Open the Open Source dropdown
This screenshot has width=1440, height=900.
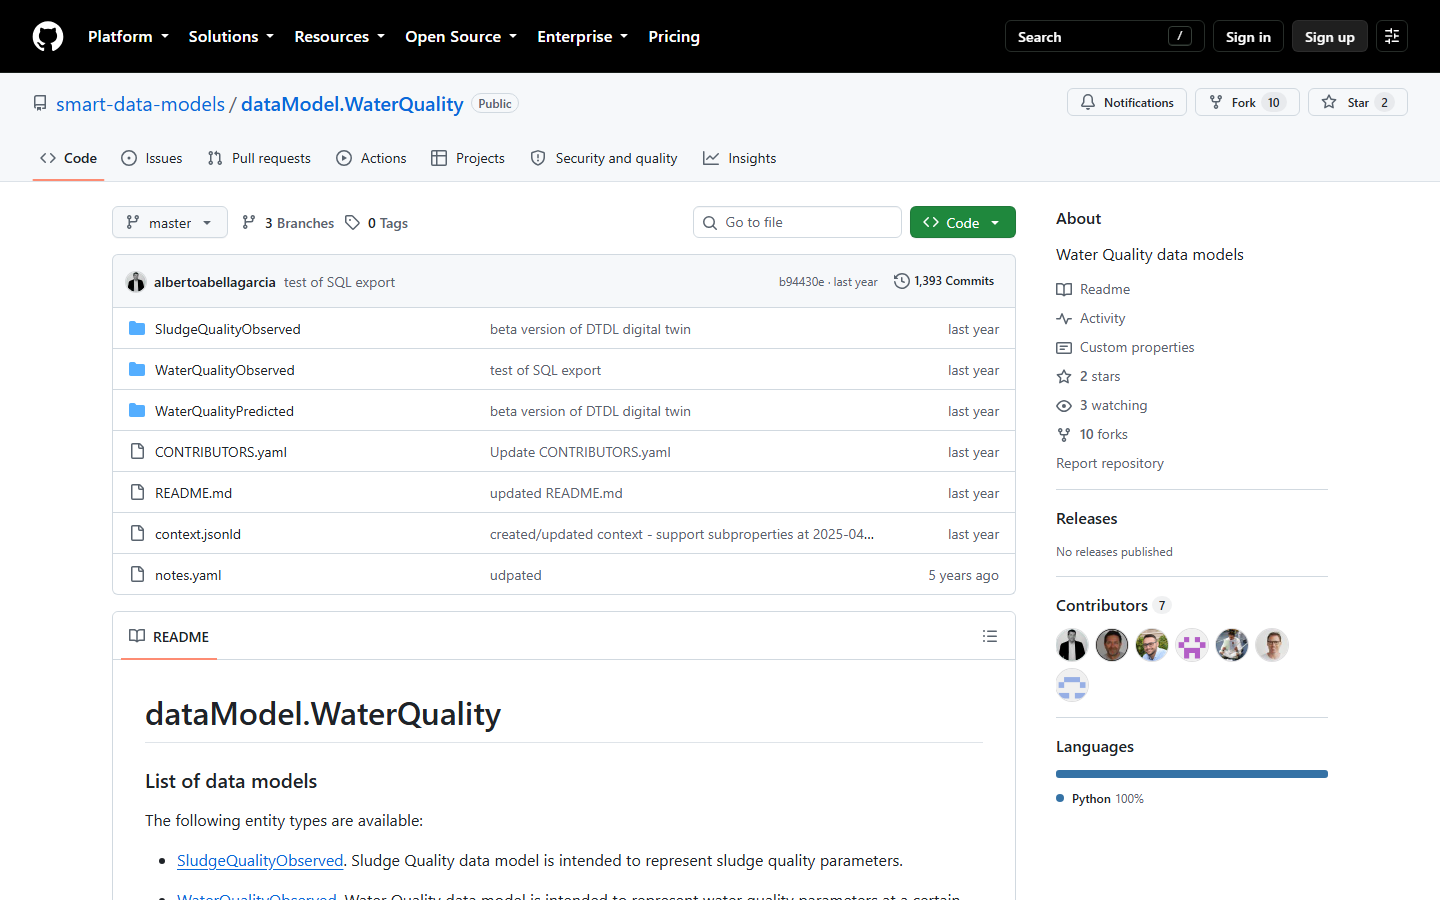point(461,37)
